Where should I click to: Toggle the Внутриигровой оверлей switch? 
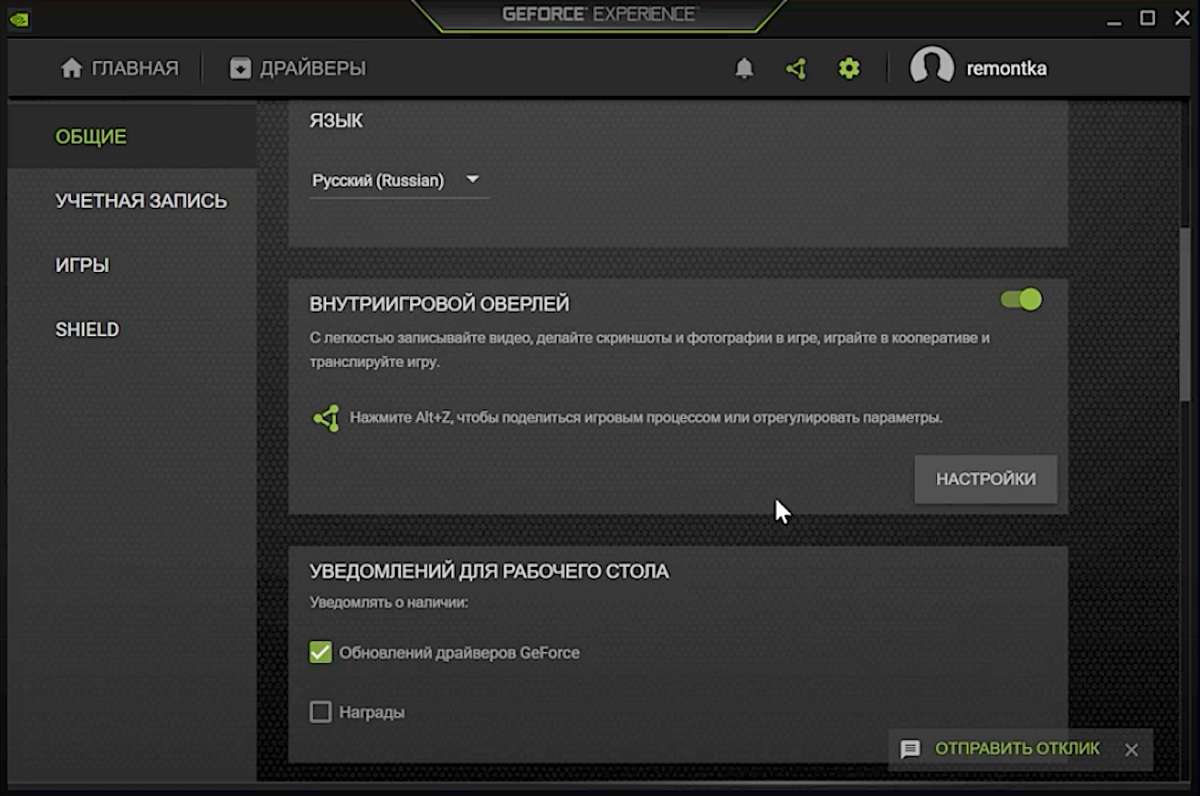(x=1021, y=299)
